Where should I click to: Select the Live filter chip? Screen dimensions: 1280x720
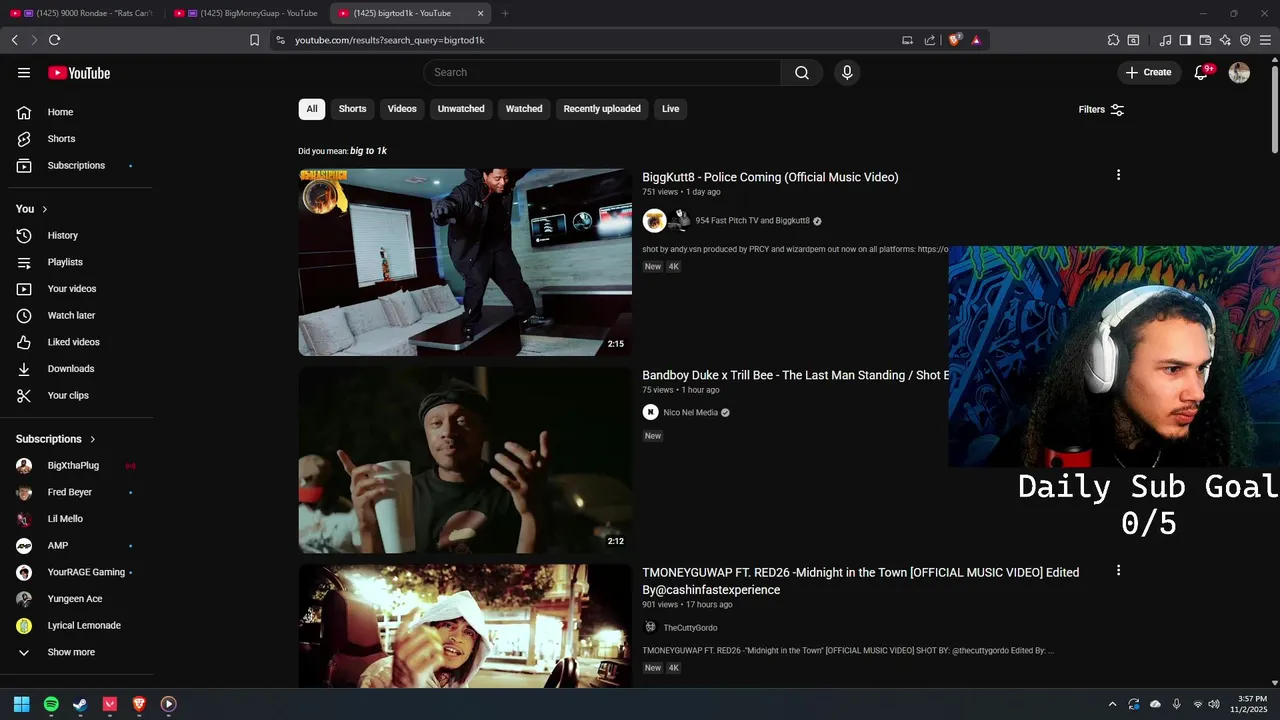coord(670,109)
